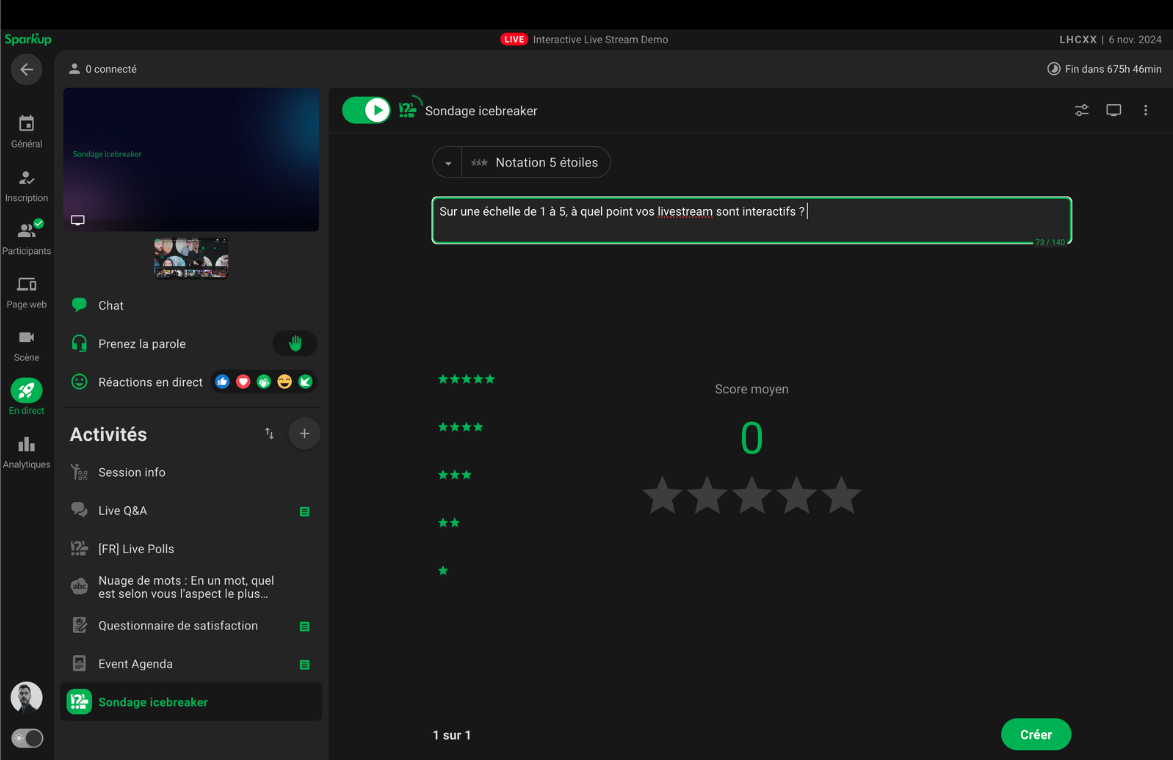1173x760 pixels.
Task: Open the Analytiques sidebar tab
Action: click(x=27, y=452)
